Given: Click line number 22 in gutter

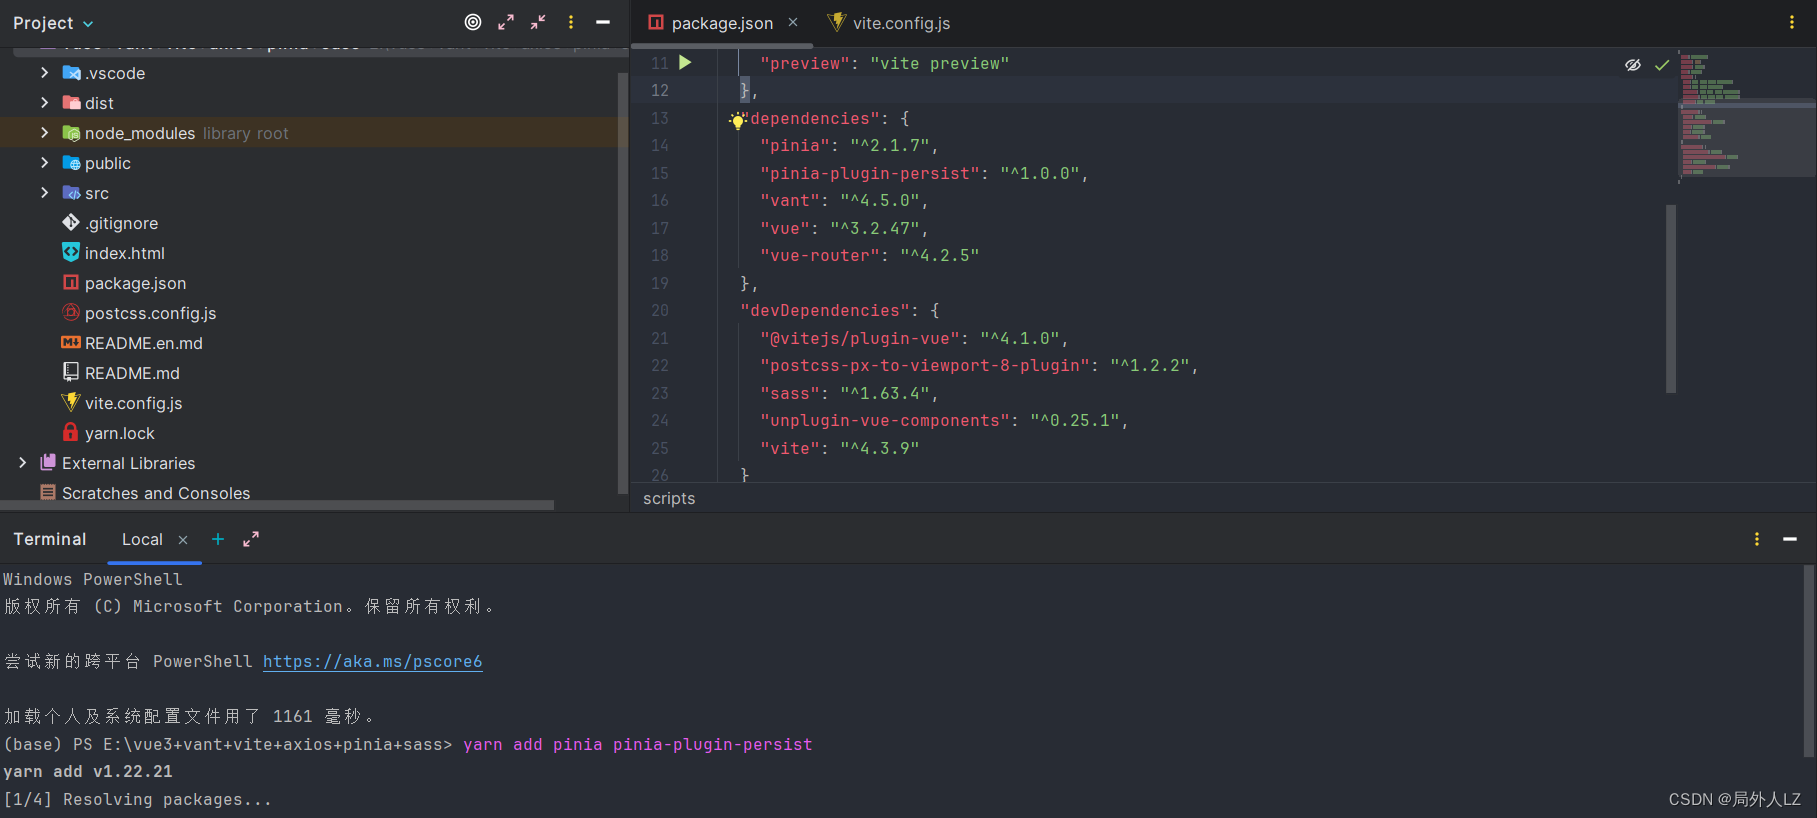Looking at the screenshot, I should 660,366.
